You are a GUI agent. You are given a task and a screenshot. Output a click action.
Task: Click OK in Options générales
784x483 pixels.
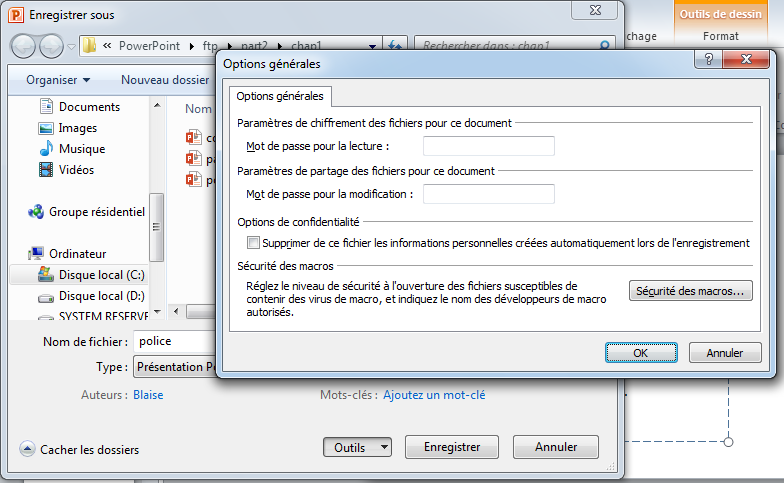(641, 352)
